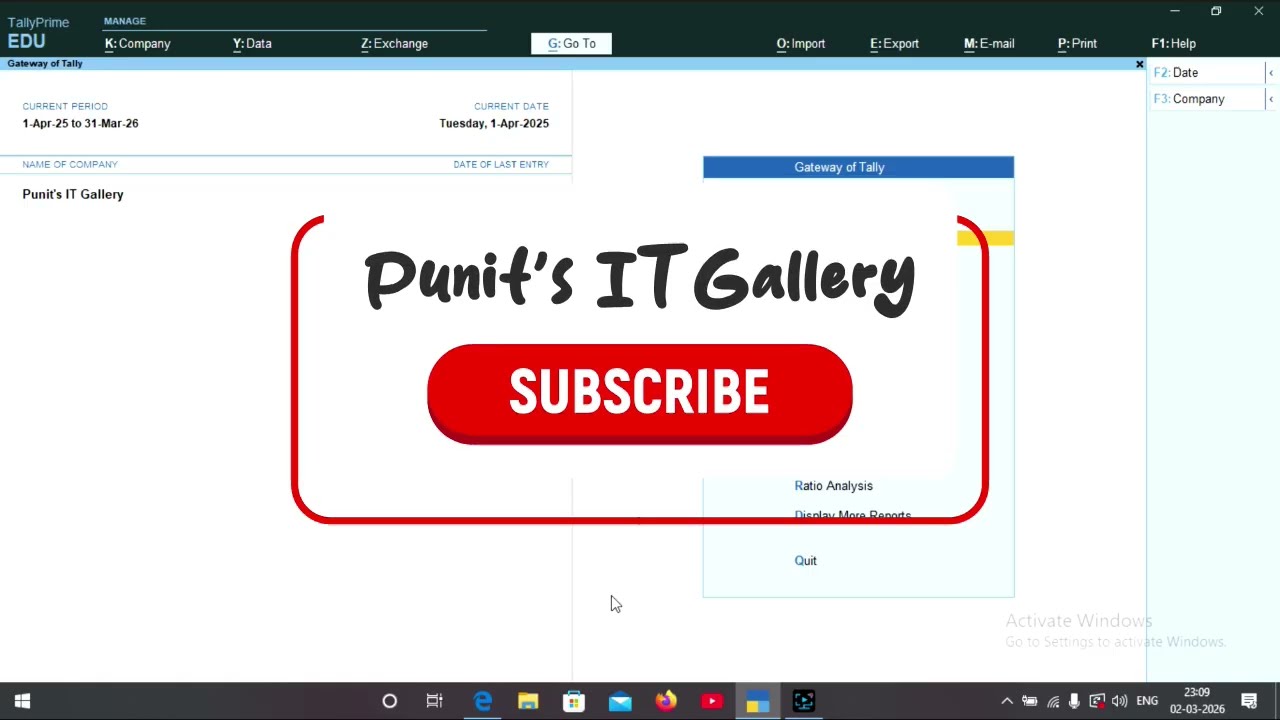
Task: Open the M: E-mail menu
Action: (989, 43)
